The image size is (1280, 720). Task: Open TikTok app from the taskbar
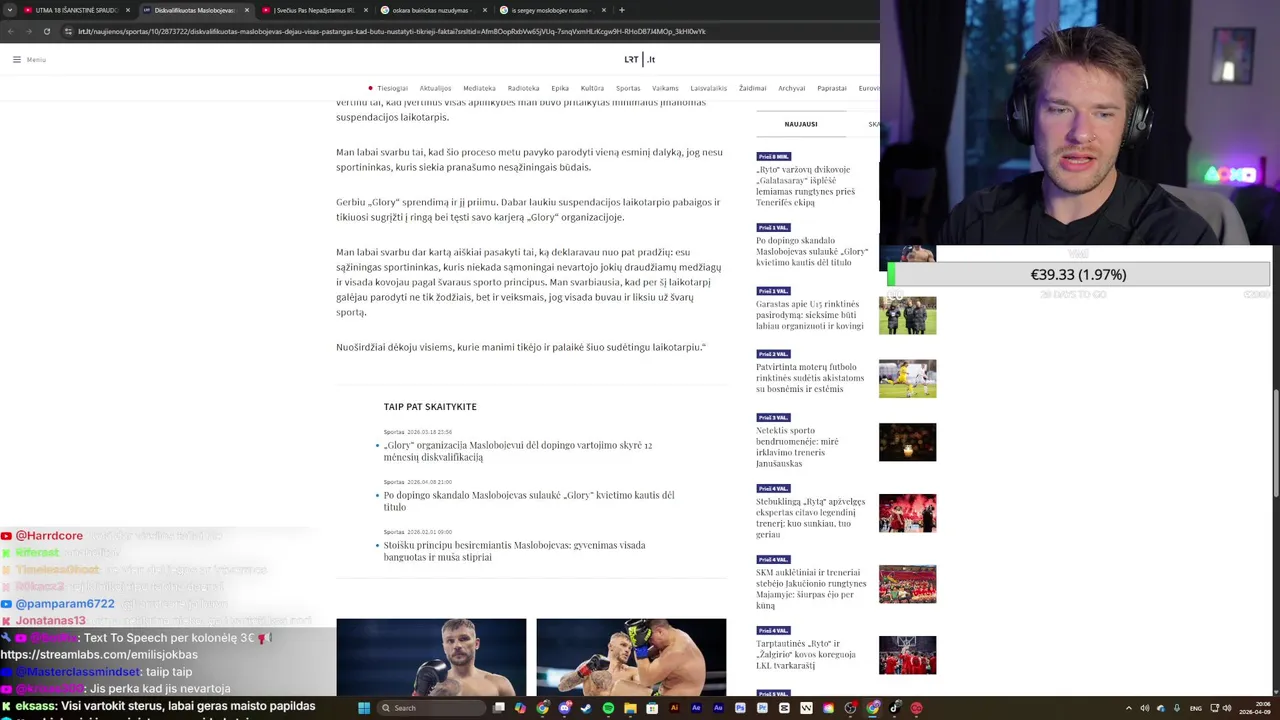click(x=895, y=708)
